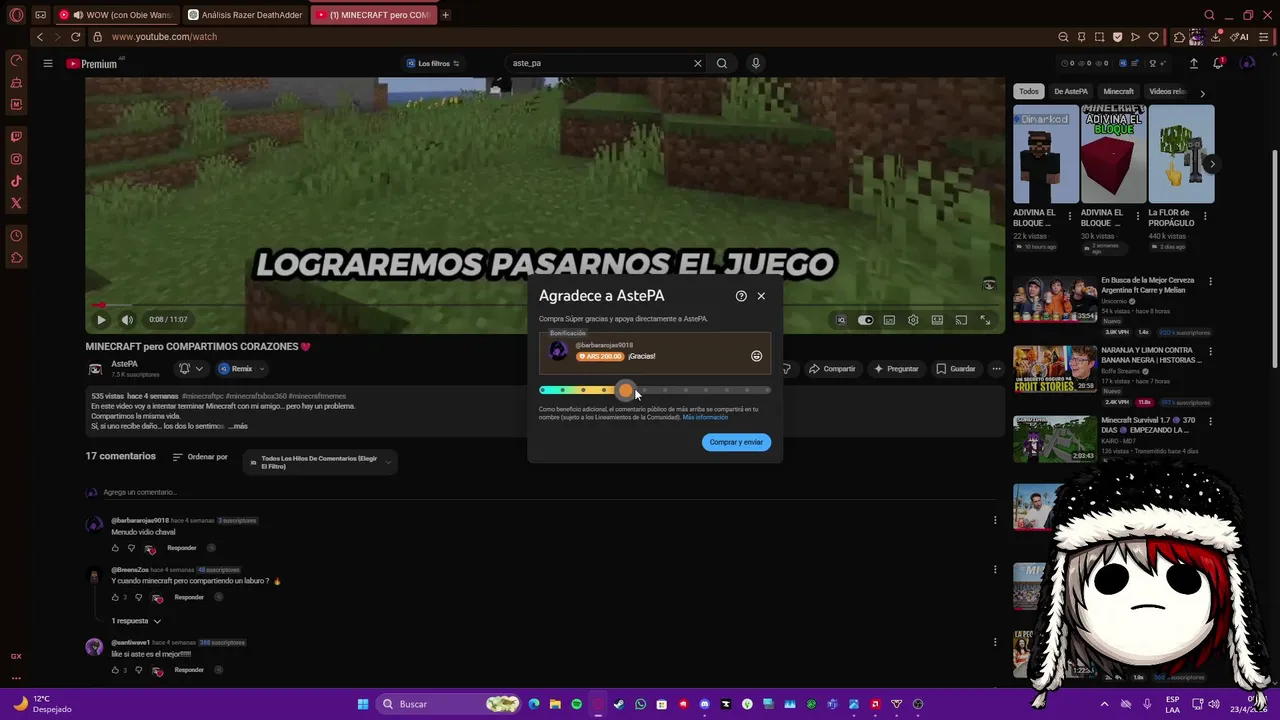1280x720 pixels.
Task: Expand the 1 respuesta thread
Action: [x=136, y=621]
